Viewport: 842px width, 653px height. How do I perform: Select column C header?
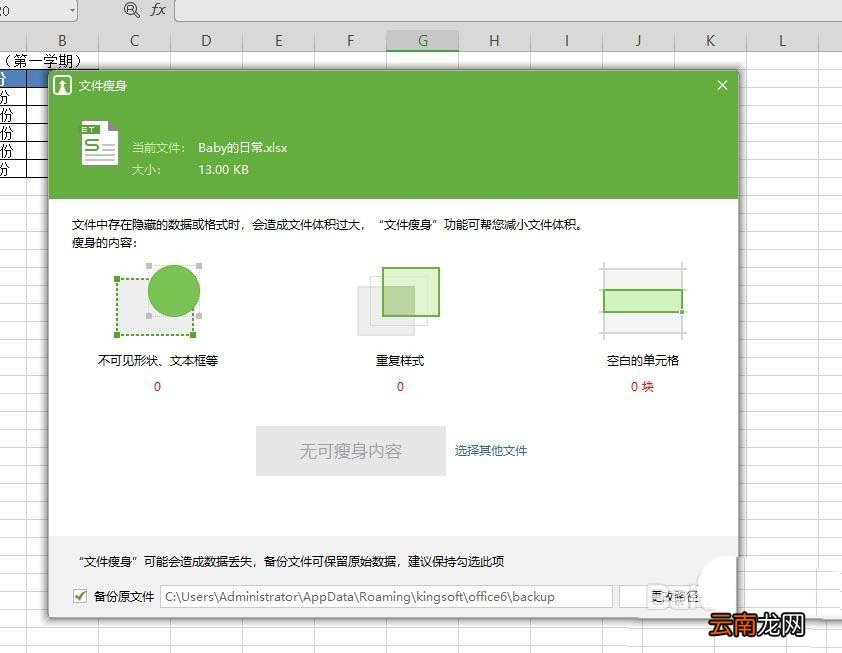click(x=134, y=41)
